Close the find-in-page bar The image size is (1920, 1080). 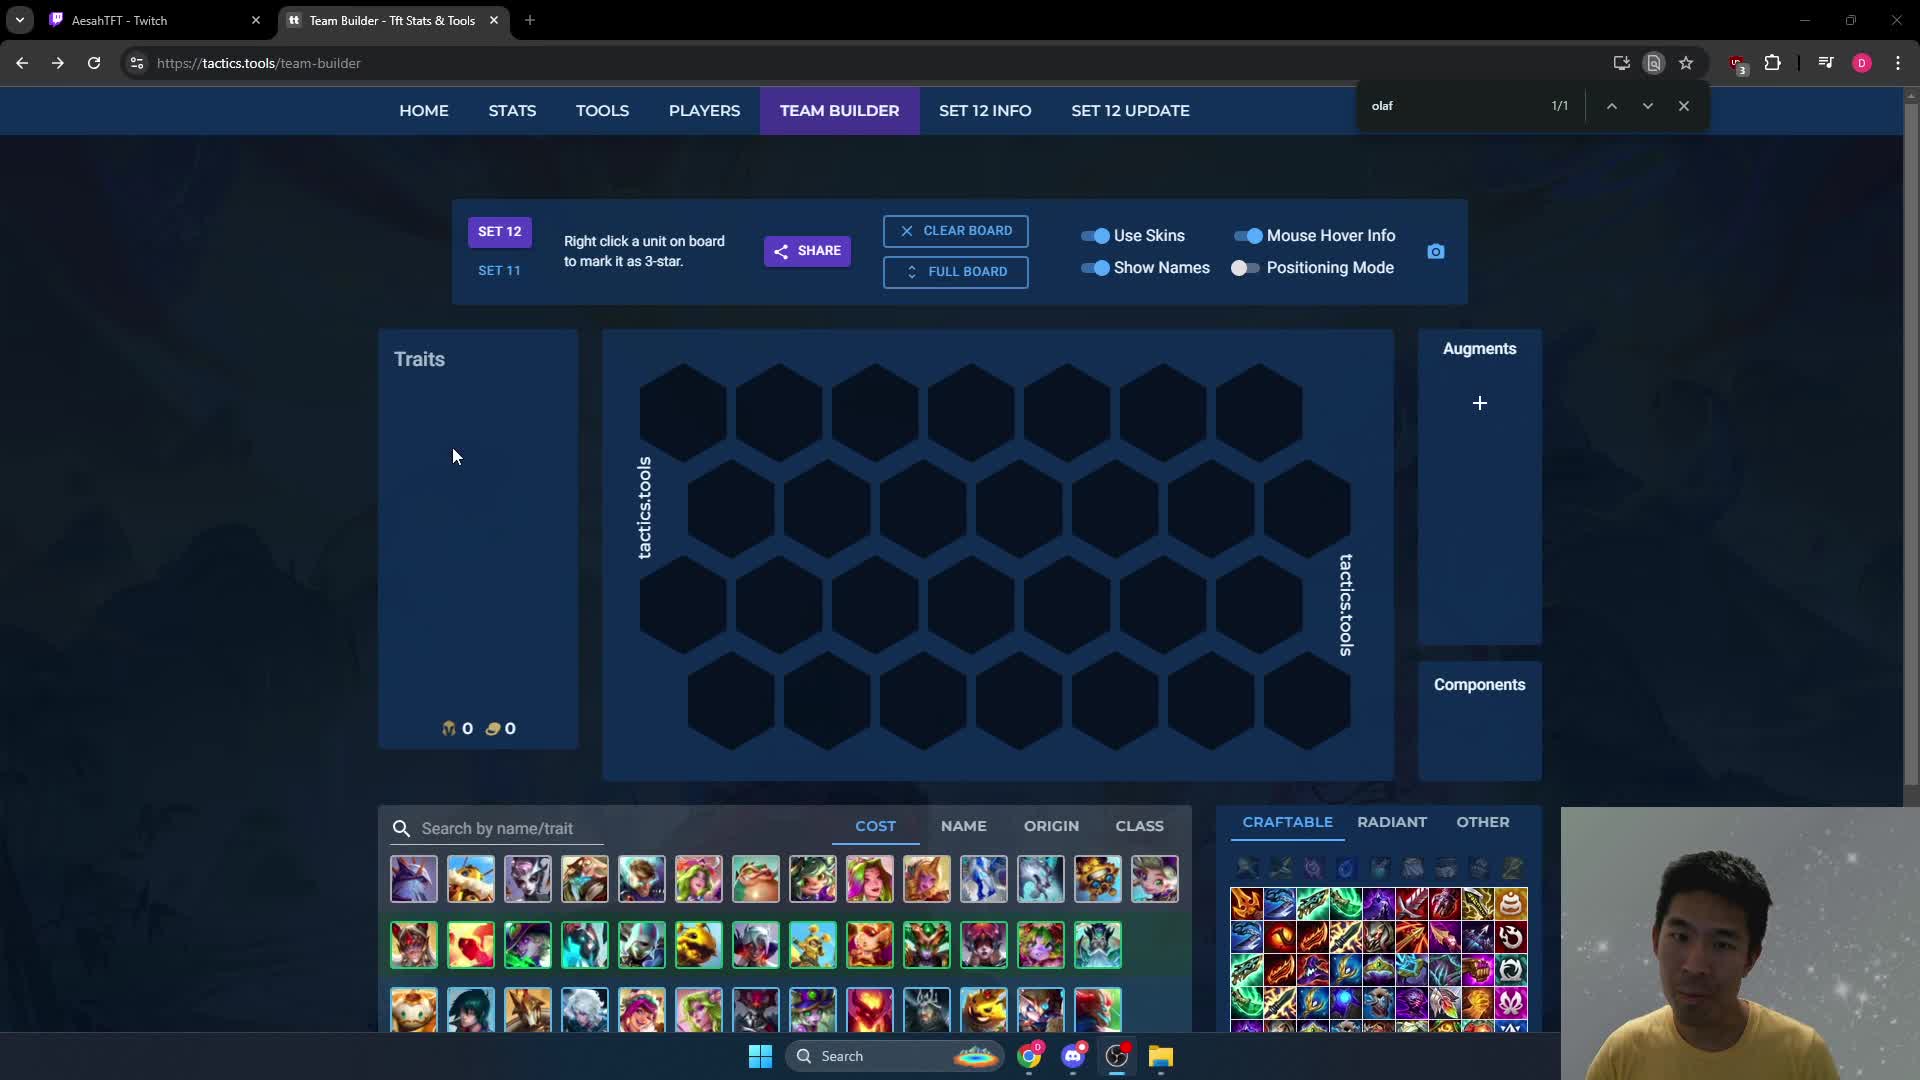pyautogui.click(x=1684, y=106)
